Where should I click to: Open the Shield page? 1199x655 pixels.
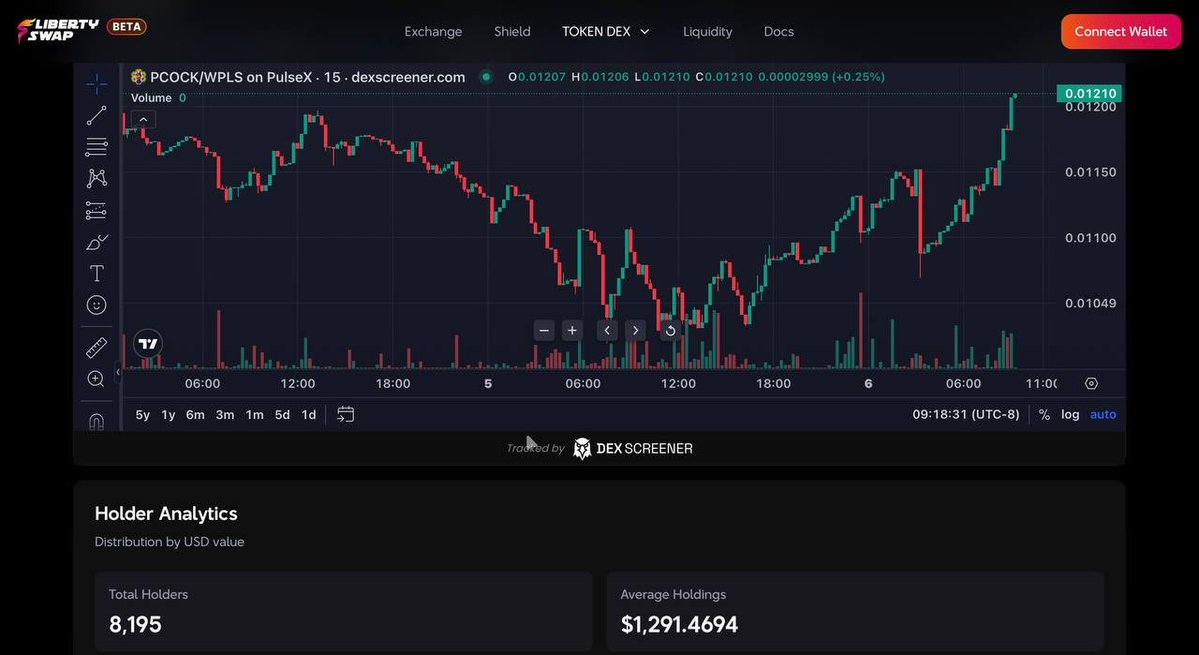512,31
